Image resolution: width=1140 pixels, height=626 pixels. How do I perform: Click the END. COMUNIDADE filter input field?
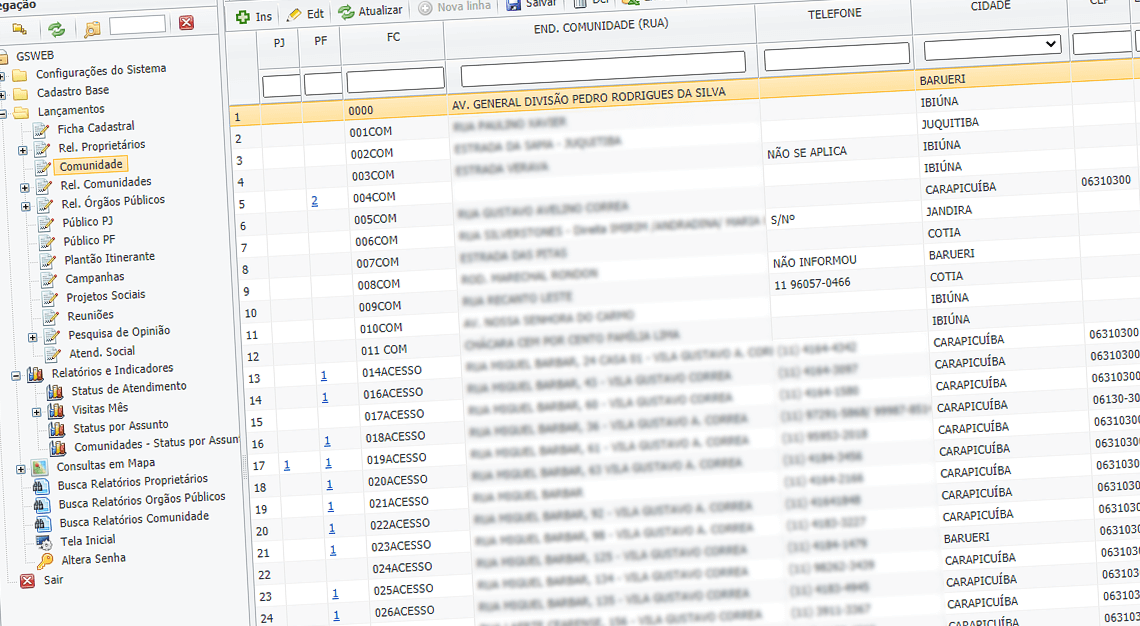coord(603,63)
